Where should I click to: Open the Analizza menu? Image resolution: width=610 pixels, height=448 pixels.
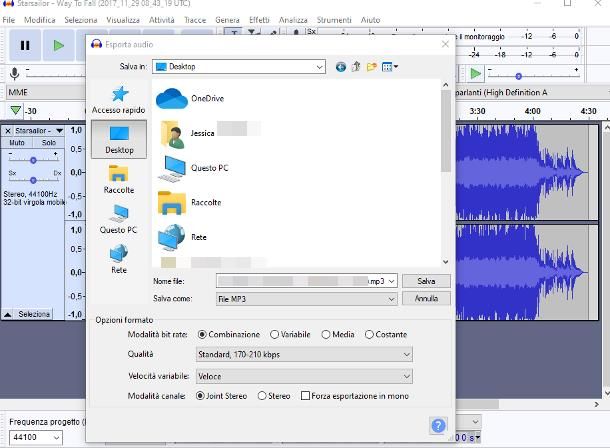pos(293,20)
